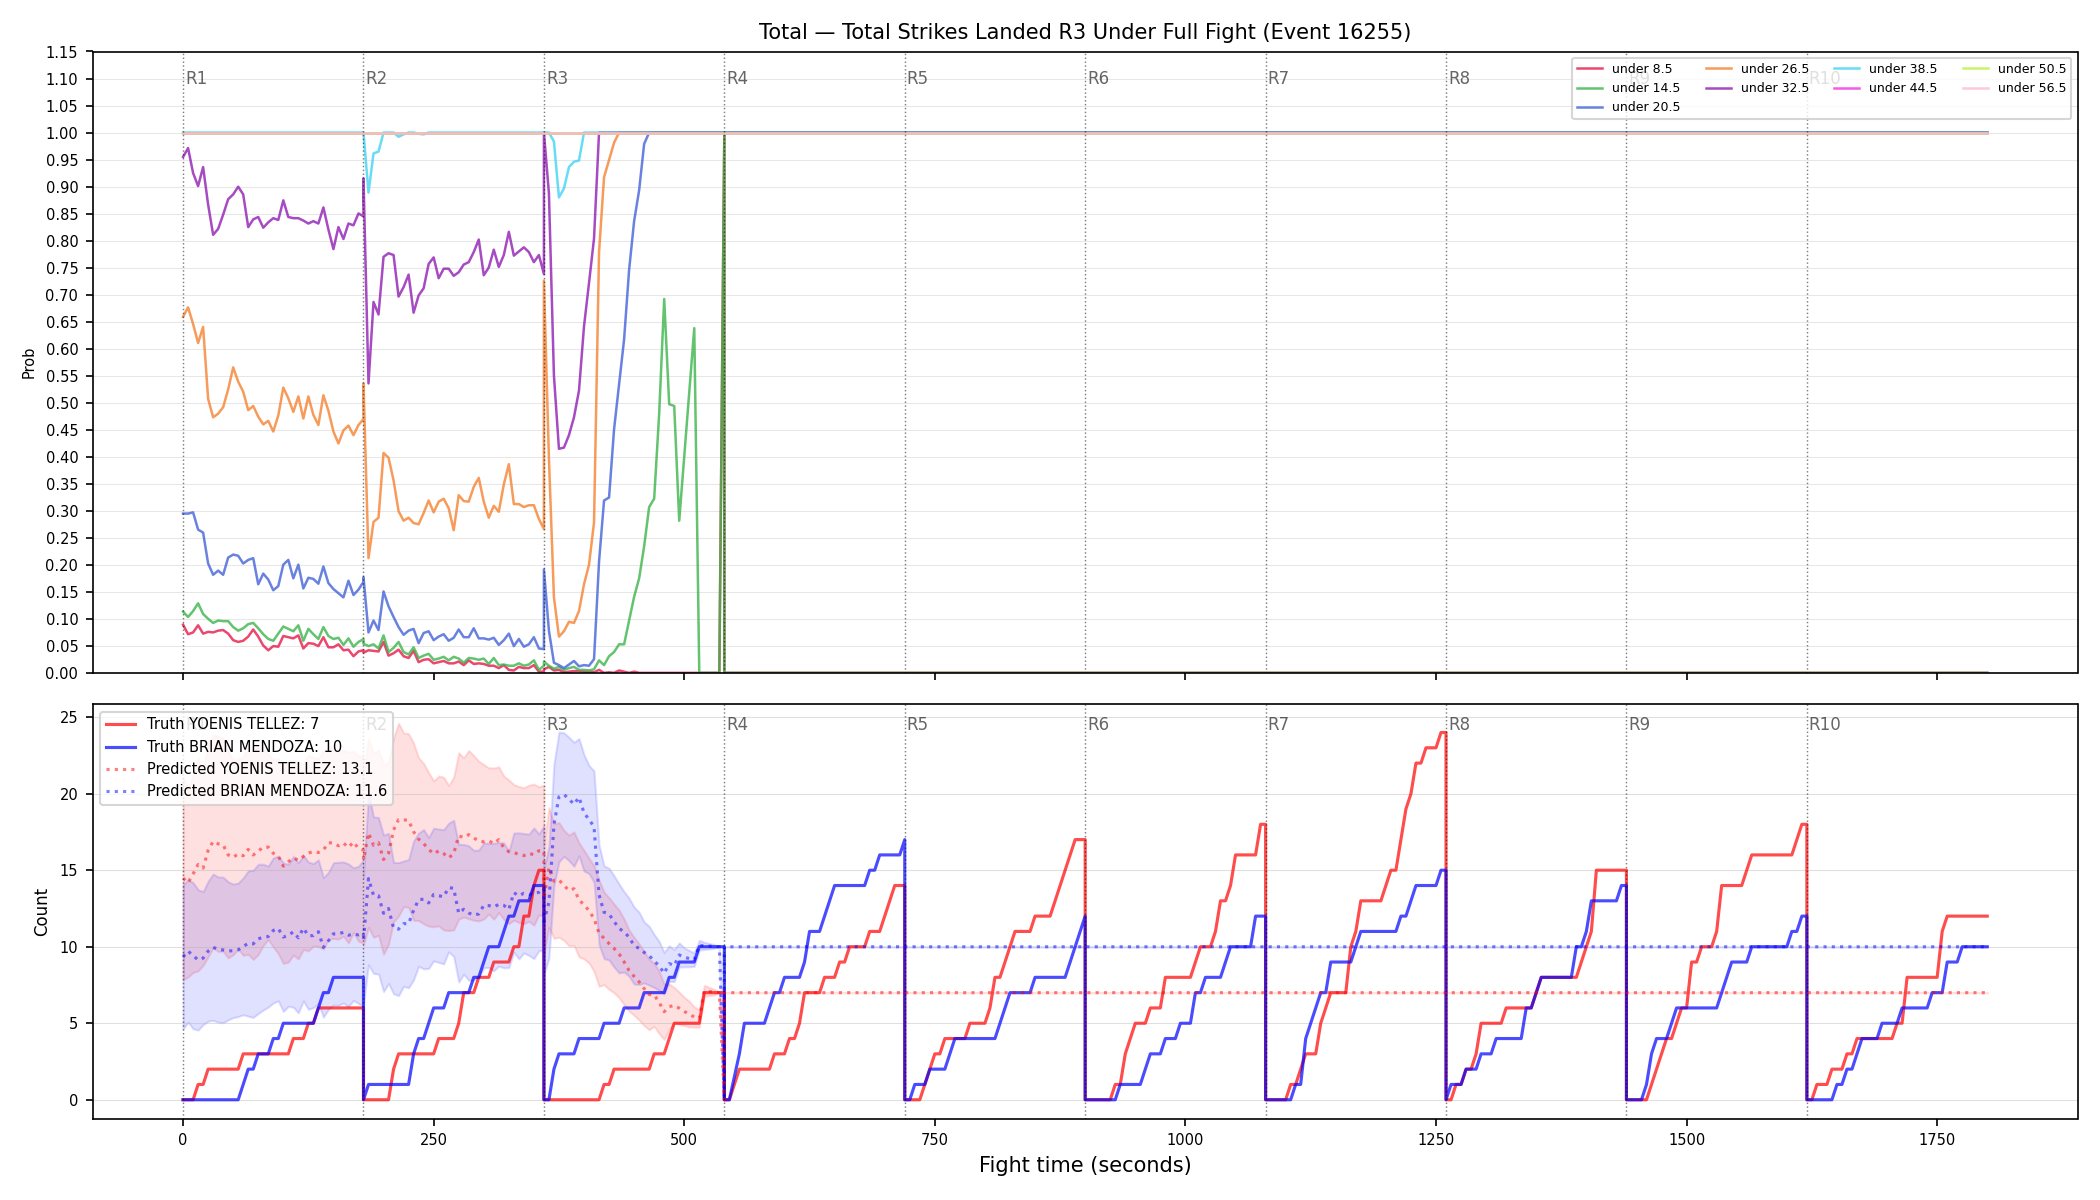Click R10 round label in Count chart
Screen dimensions: 2100x1200
1825,724
